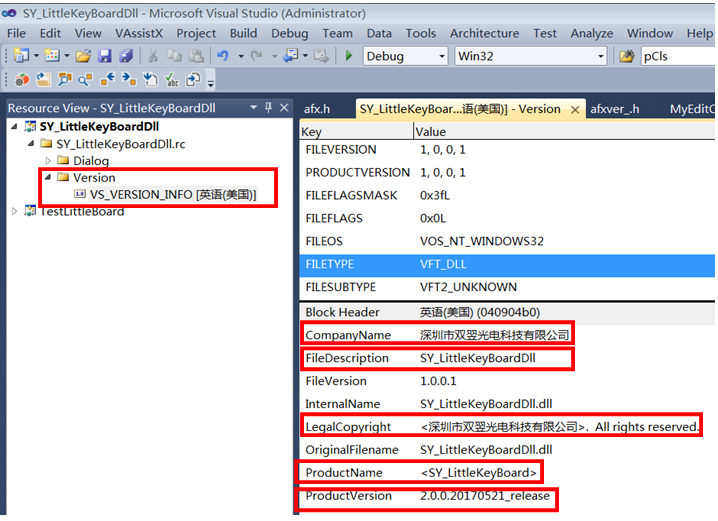The height and width of the screenshot is (521, 718).
Task: Collapse the Version folder node
Action: pos(47,177)
